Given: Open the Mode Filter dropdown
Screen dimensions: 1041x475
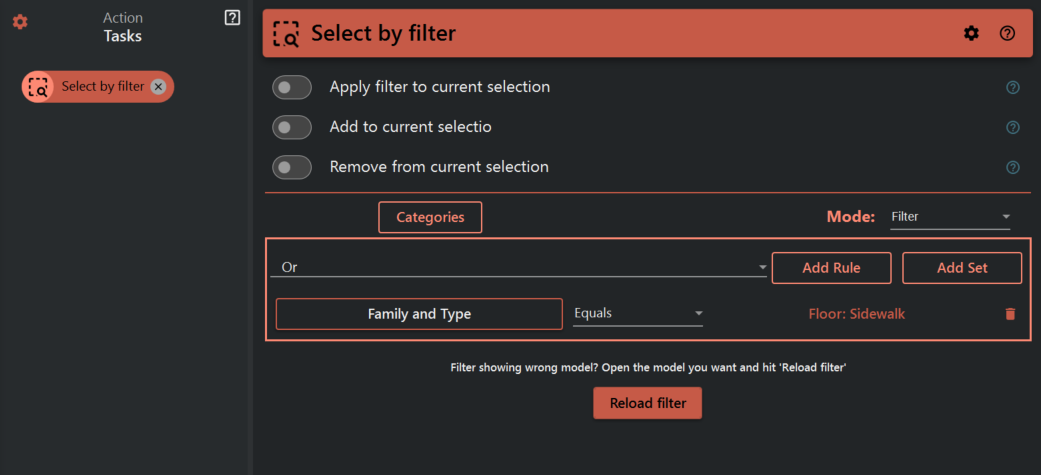Looking at the screenshot, I should click(x=950, y=217).
